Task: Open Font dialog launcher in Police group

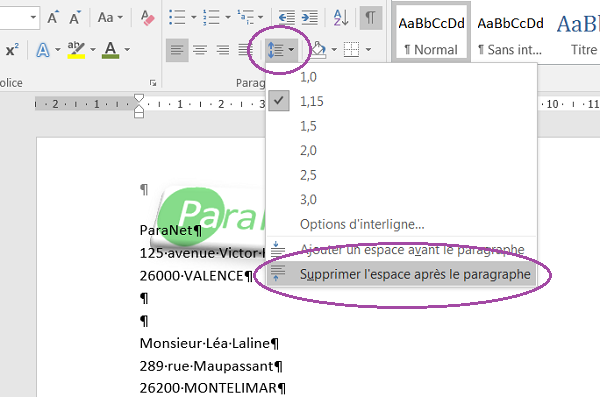Action: [153, 83]
